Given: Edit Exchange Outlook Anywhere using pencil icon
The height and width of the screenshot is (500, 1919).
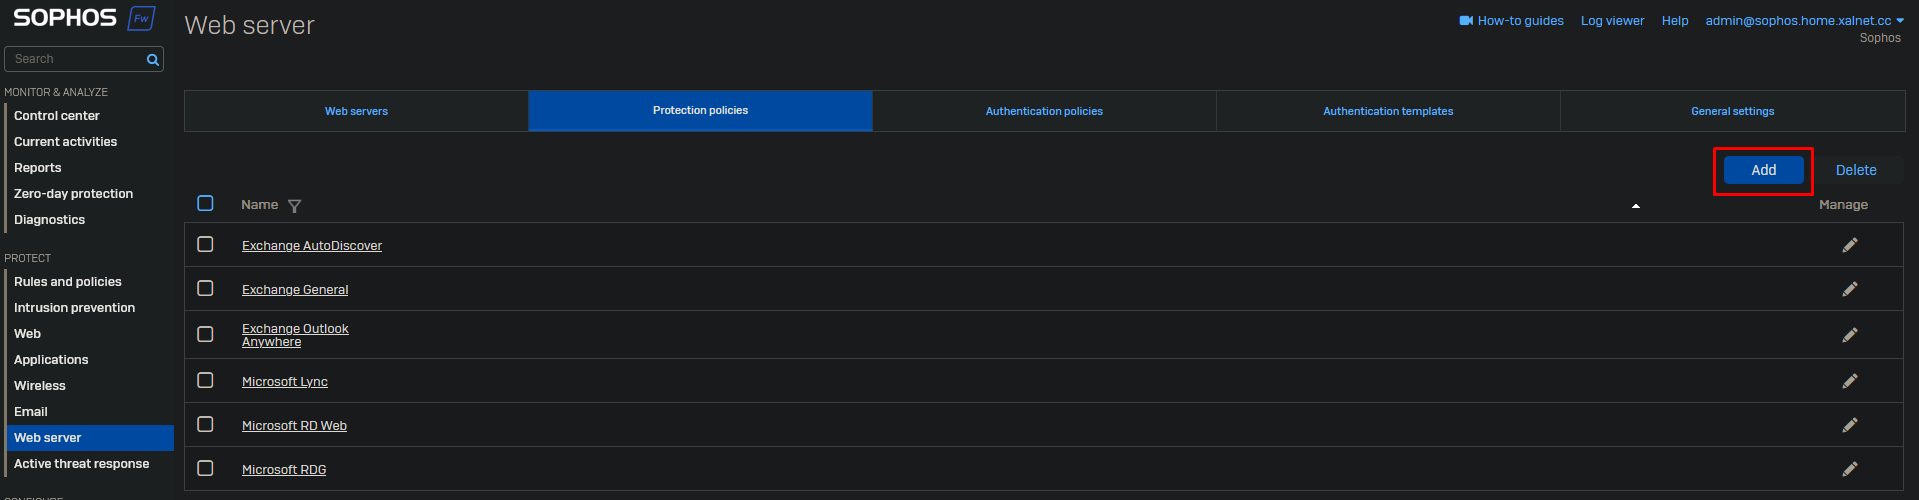Looking at the screenshot, I should pos(1849,335).
